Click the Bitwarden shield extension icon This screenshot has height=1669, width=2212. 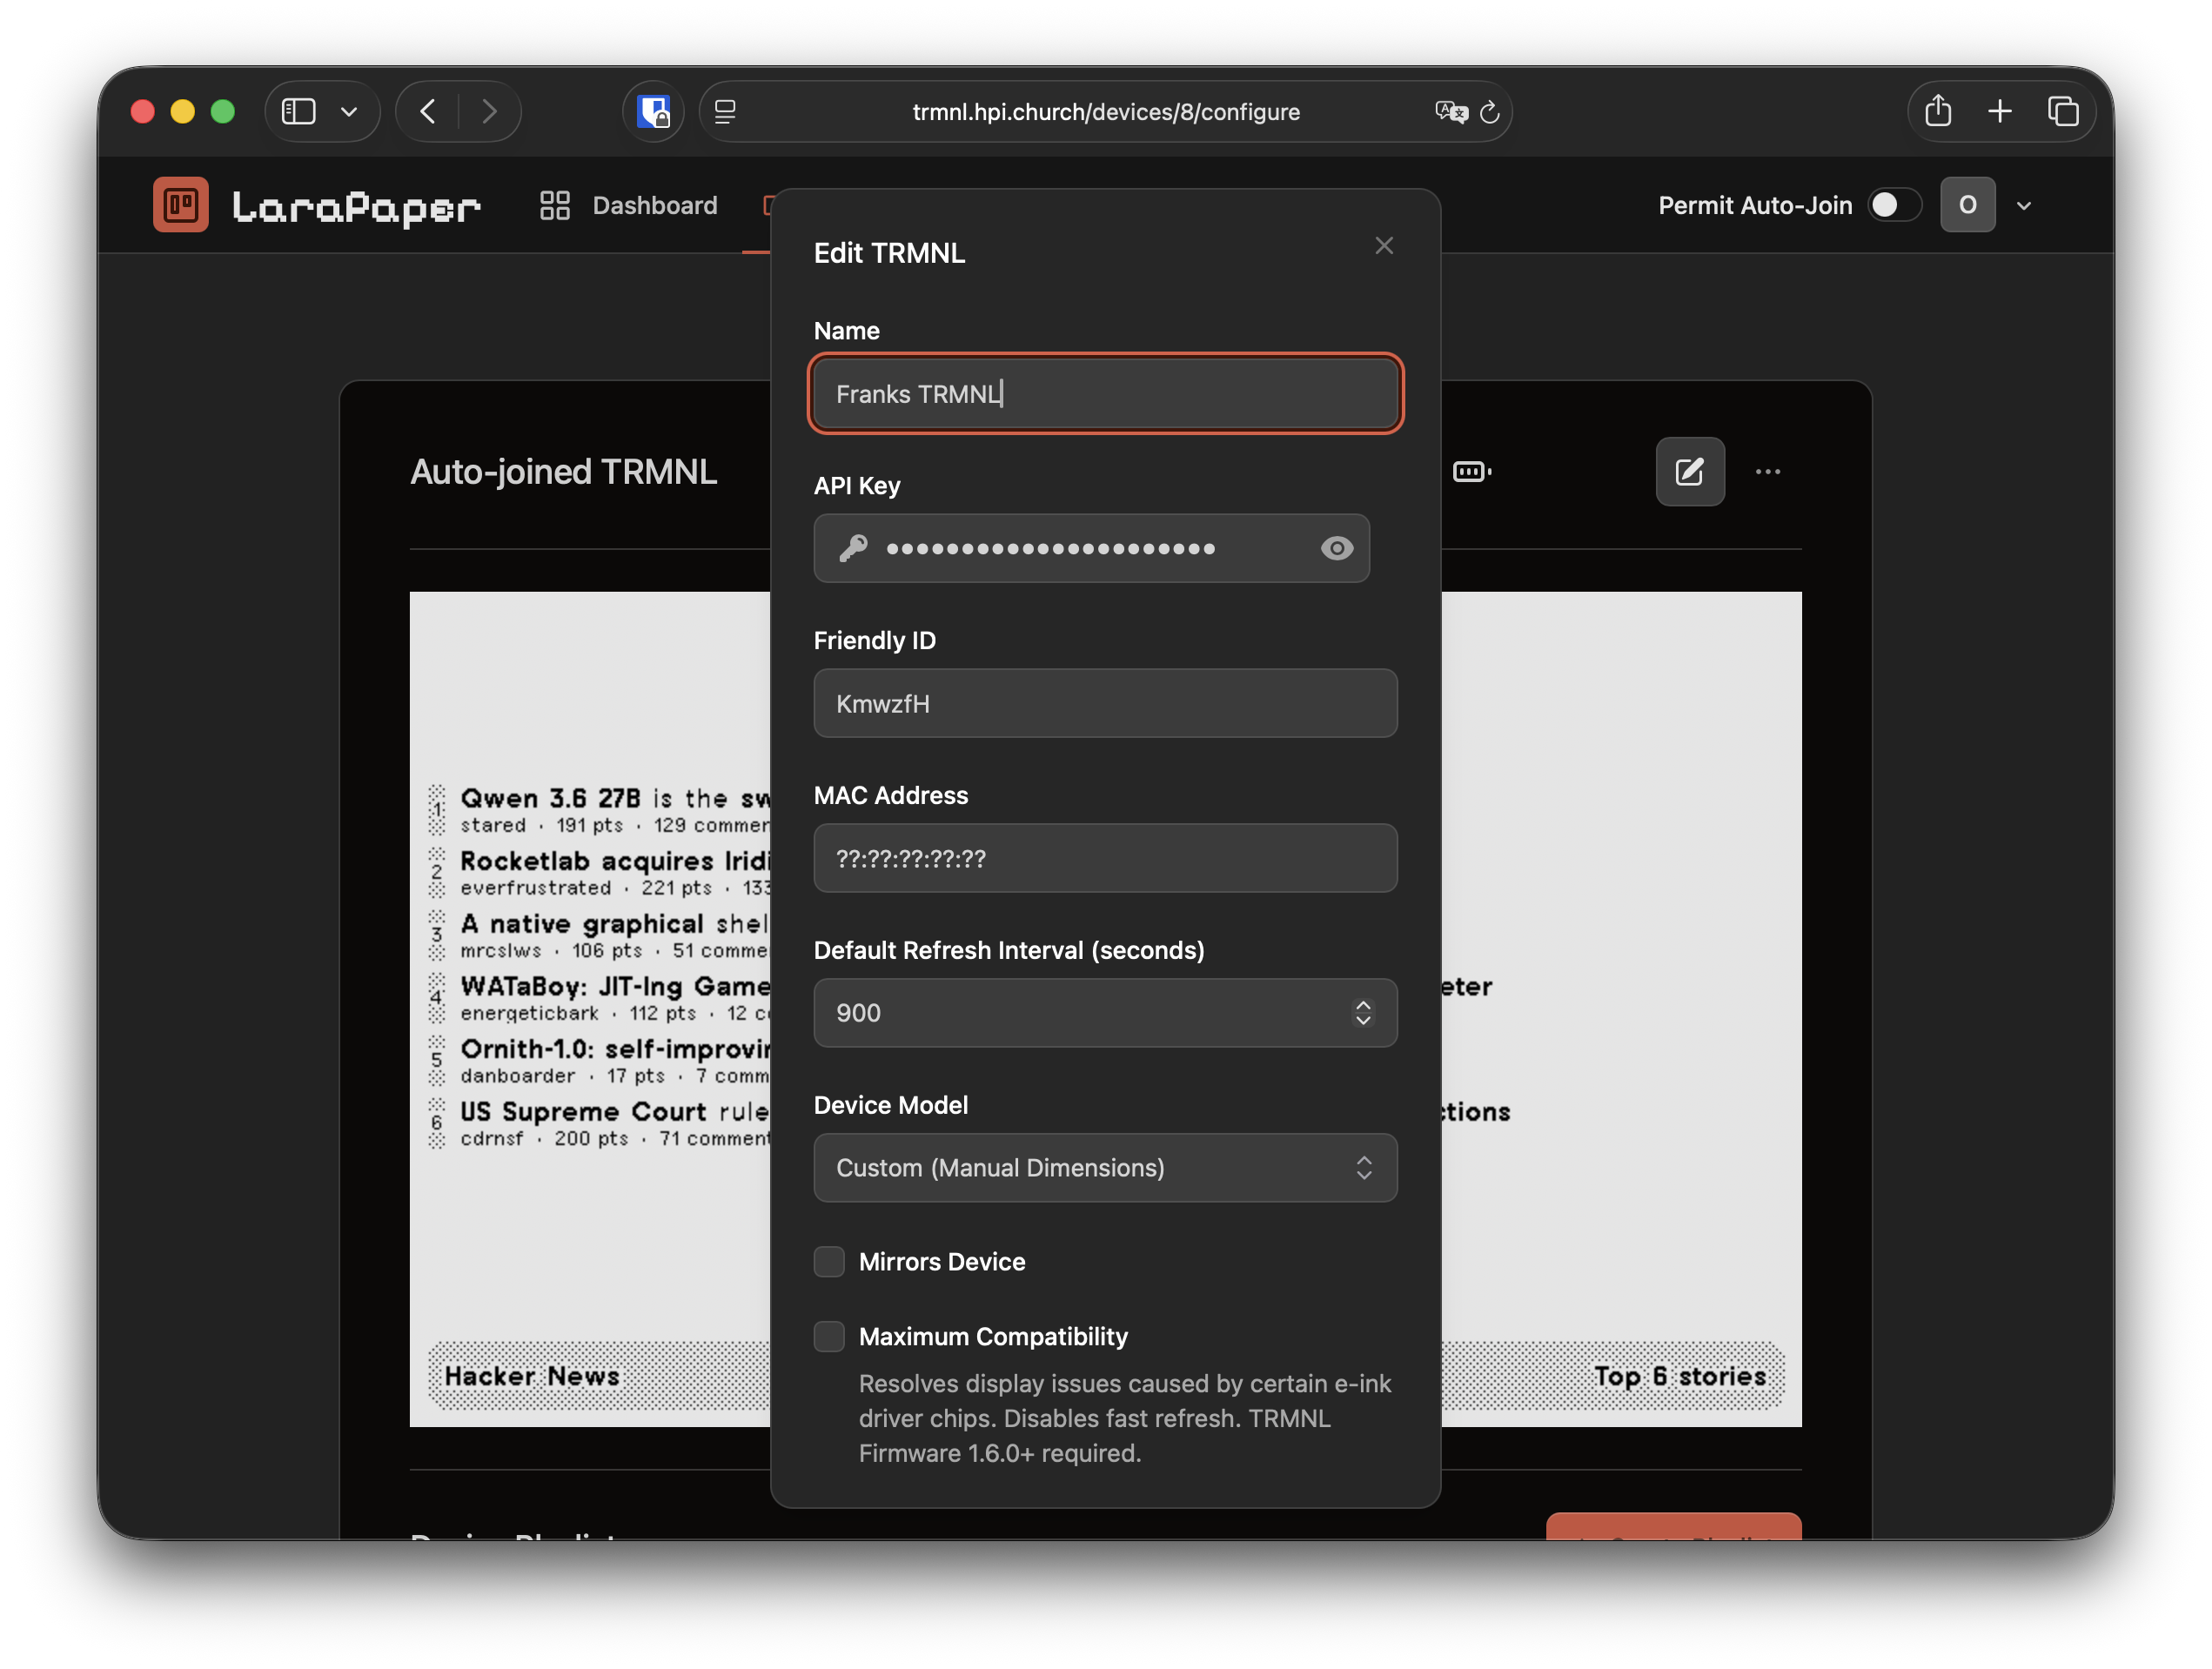click(x=654, y=111)
